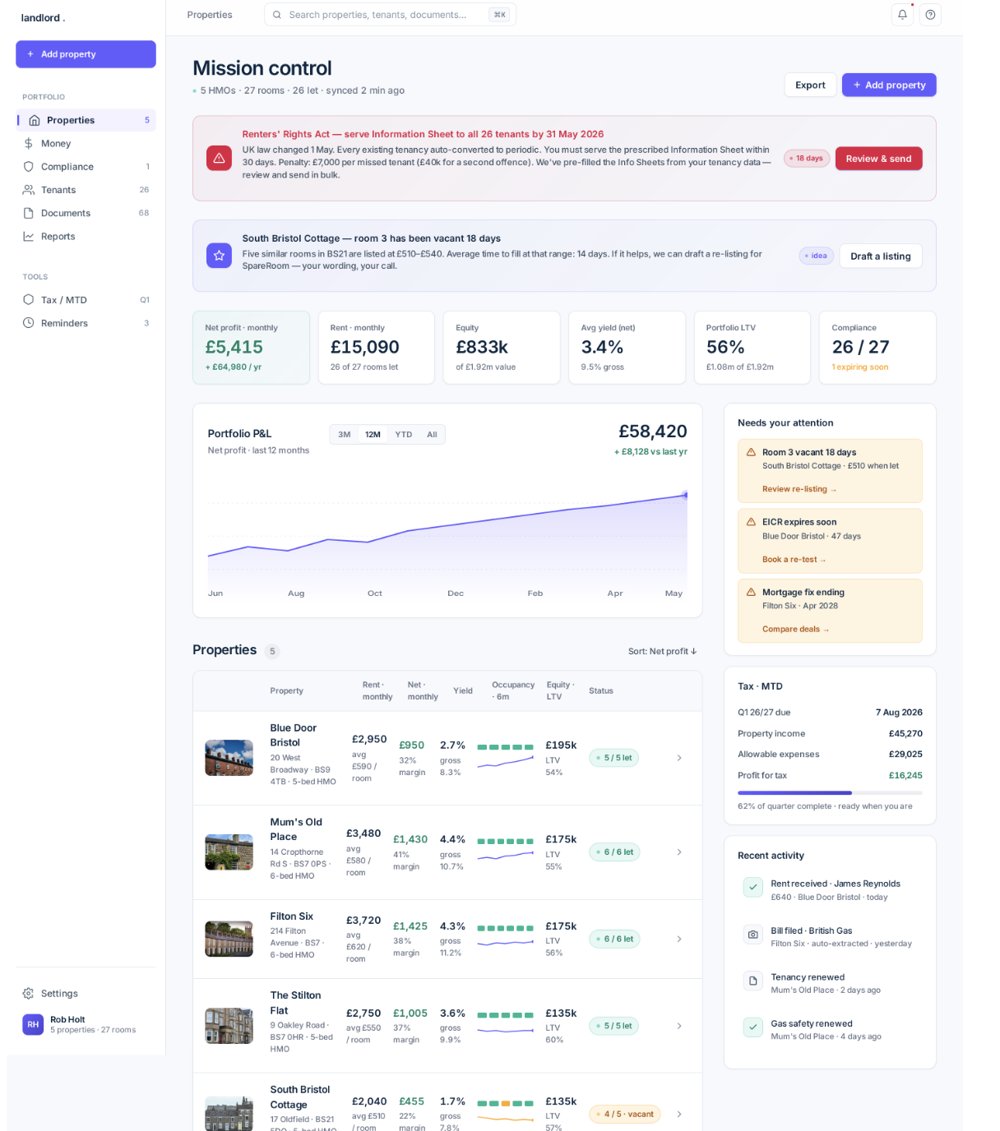The width and height of the screenshot is (1000, 1131).
Task: Click the 18 days badge
Action: 807,158
